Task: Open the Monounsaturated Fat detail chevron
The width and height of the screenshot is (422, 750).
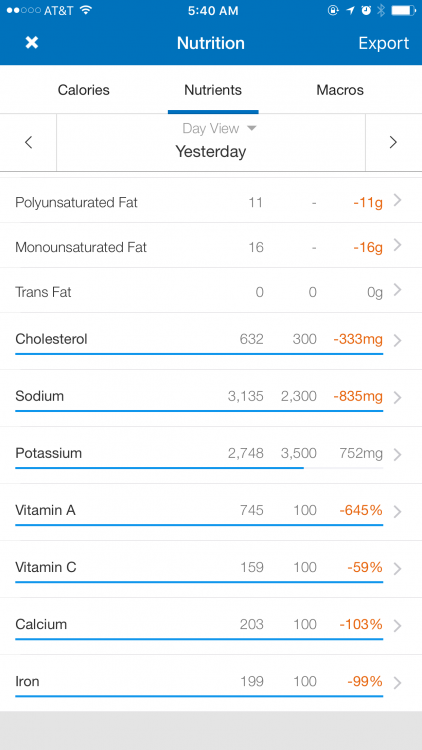Action: [397, 246]
